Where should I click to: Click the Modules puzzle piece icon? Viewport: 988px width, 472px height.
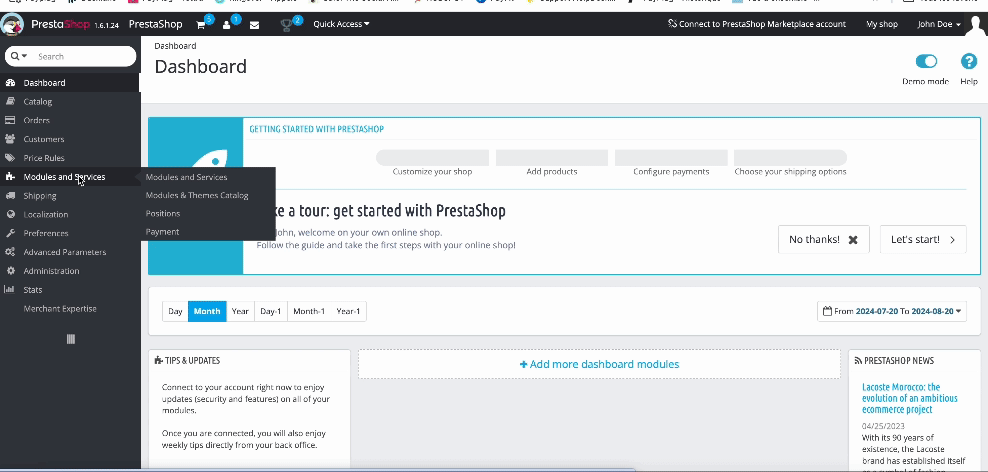pos(10,177)
